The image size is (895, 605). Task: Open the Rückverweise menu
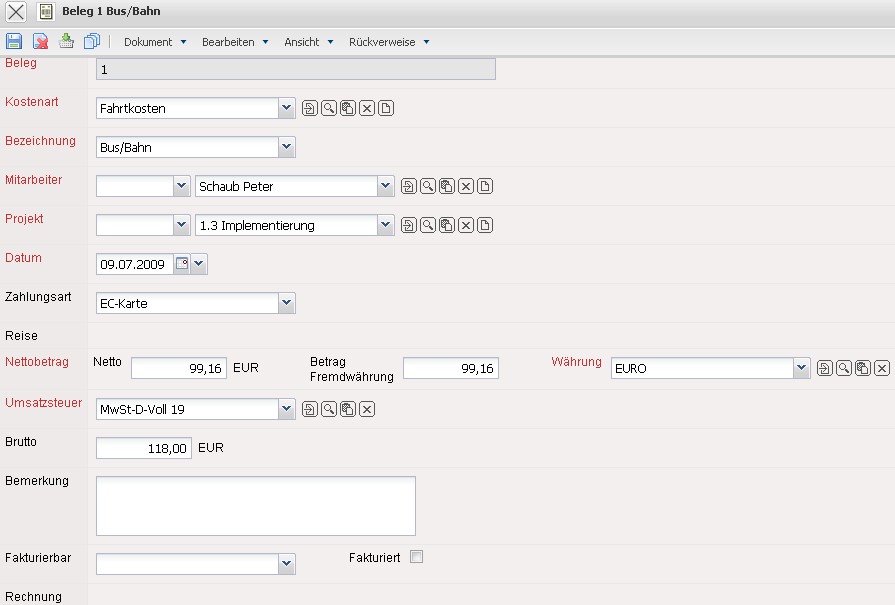click(x=388, y=42)
